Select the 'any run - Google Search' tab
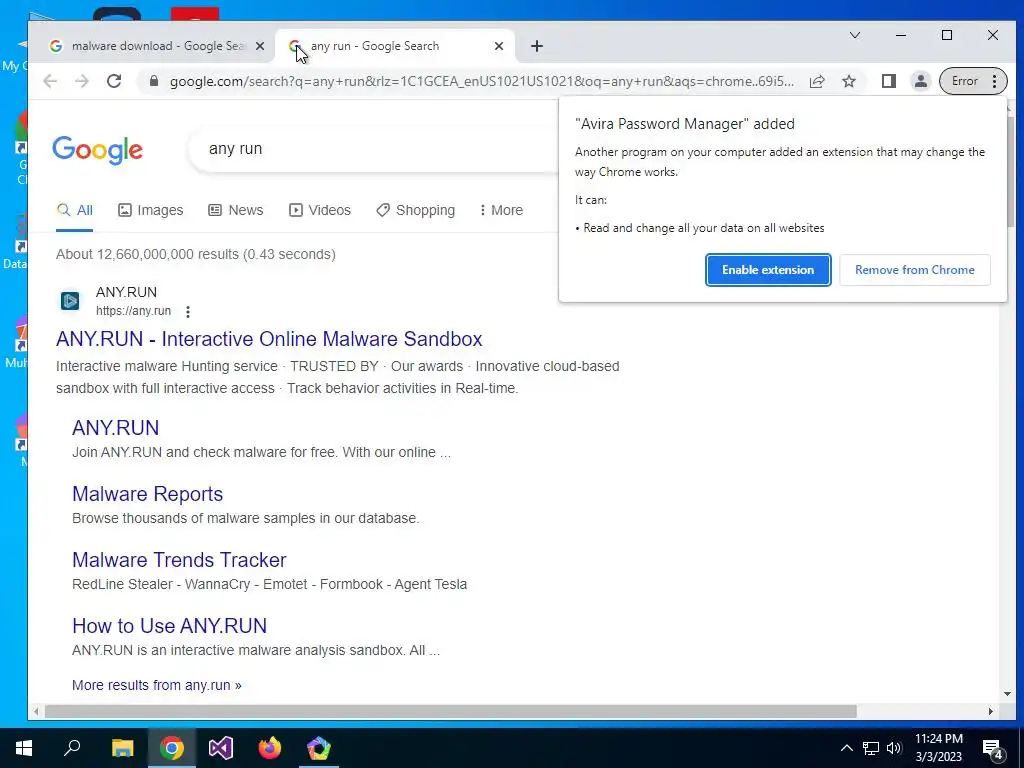The image size is (1024, 768). pos(395,46)
